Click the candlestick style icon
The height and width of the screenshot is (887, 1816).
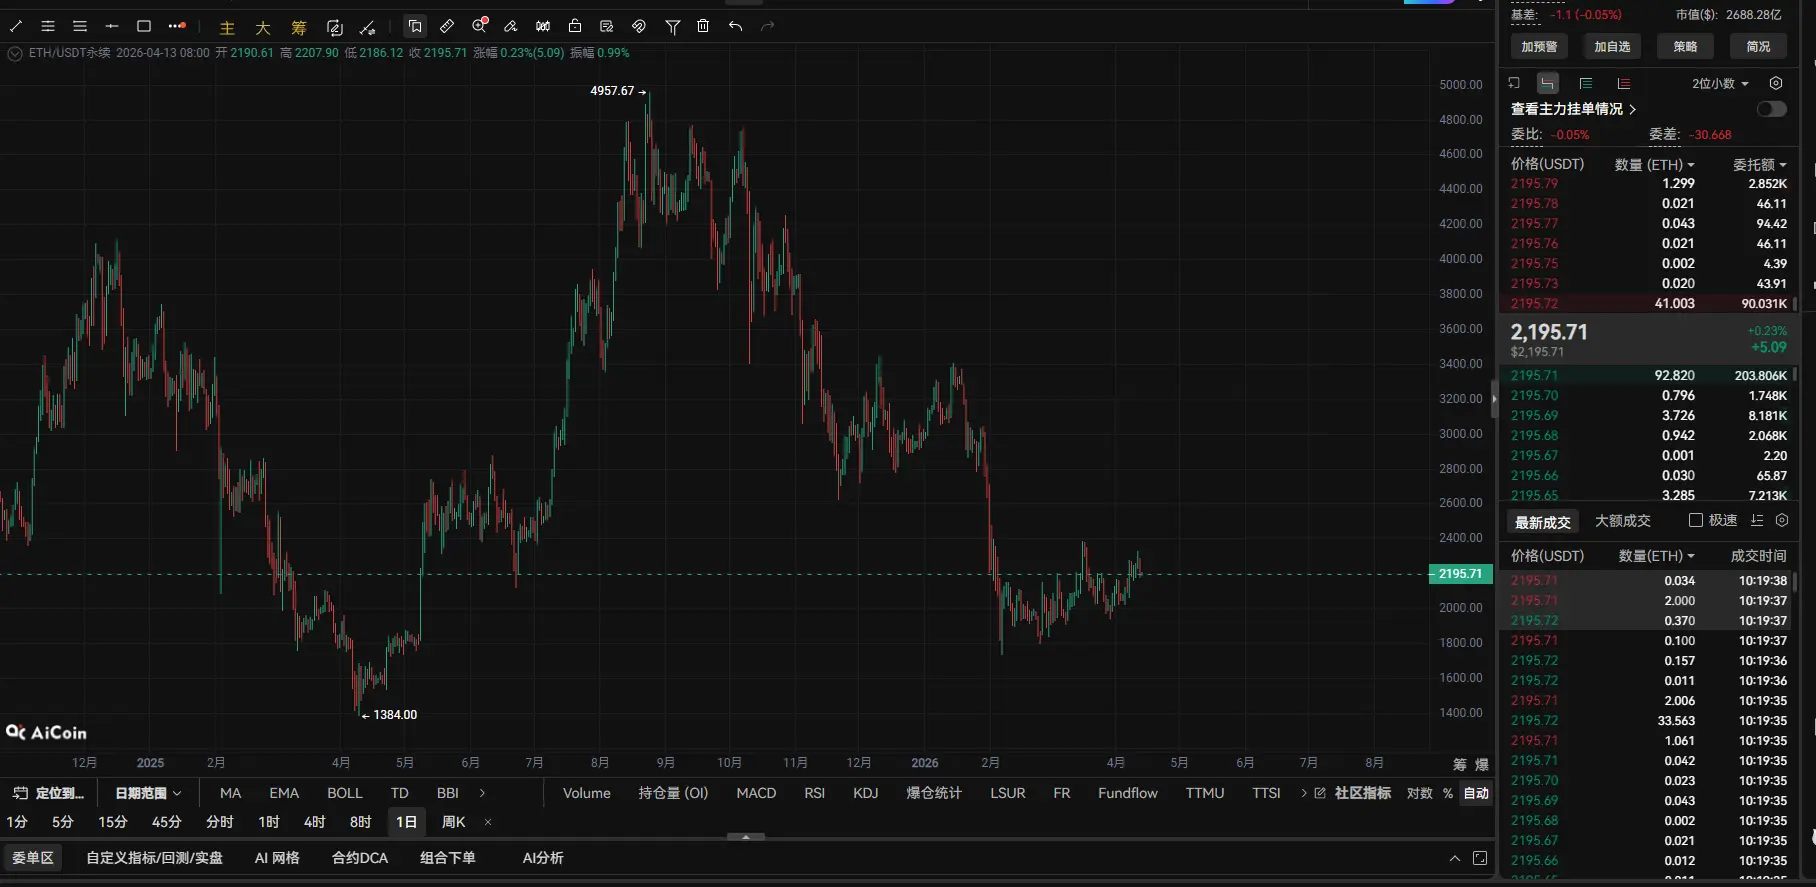(543, 26)
